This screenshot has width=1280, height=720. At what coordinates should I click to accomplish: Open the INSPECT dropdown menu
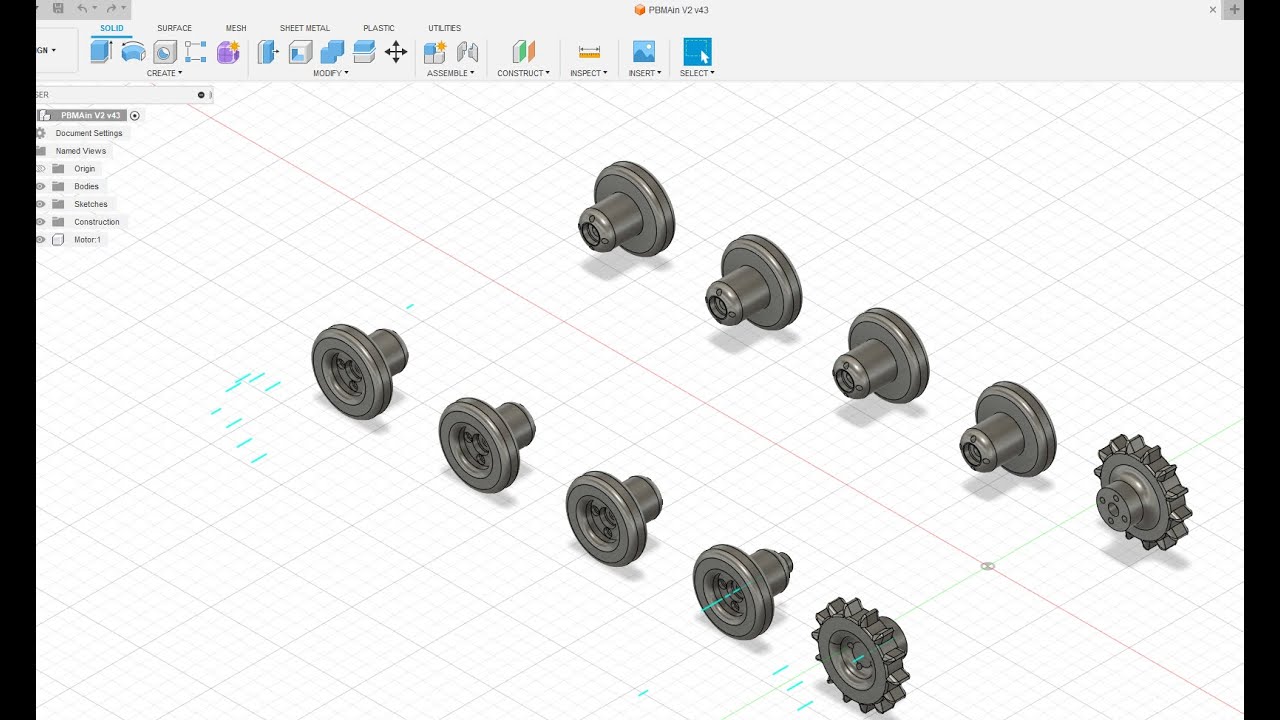tap(589, 73)
